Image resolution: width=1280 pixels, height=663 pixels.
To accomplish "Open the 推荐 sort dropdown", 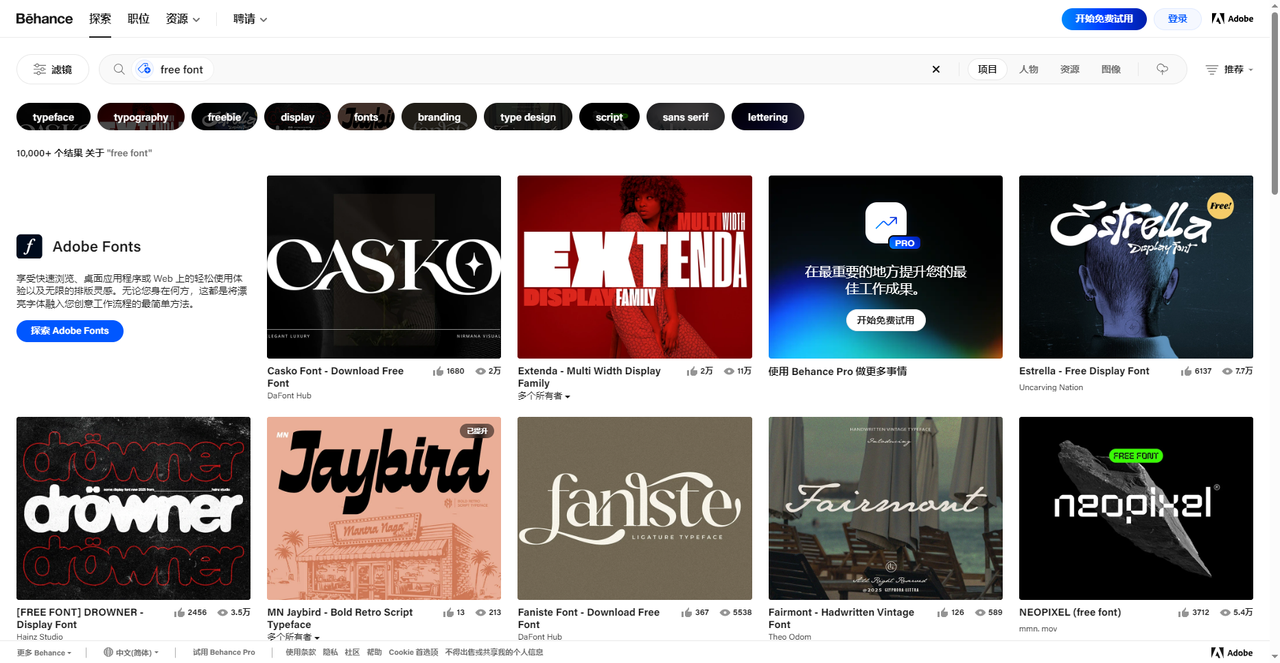I will point(1229,69).
